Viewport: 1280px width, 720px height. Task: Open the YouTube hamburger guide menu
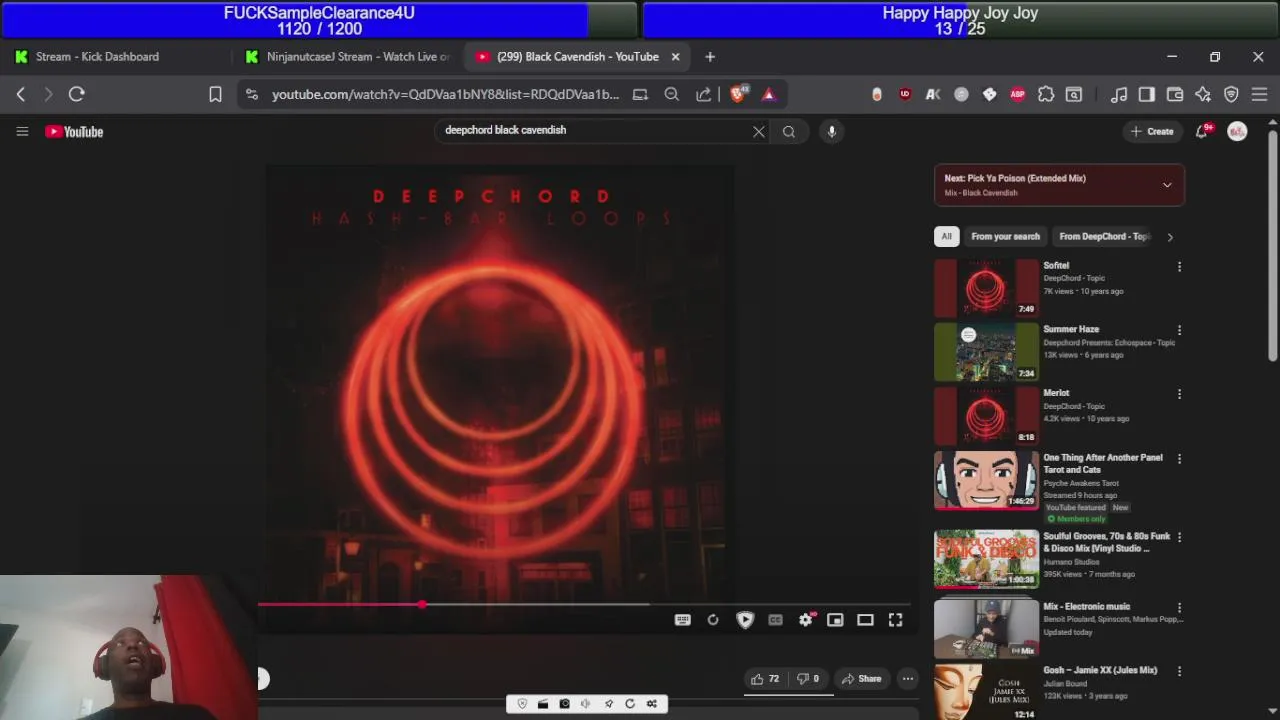pos(22,131)
